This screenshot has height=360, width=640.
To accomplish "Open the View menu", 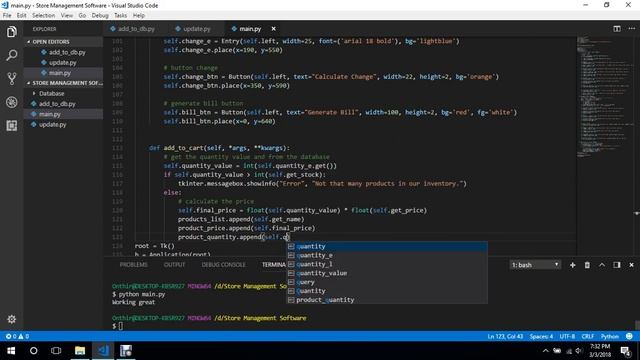I will tap(67, 15).
